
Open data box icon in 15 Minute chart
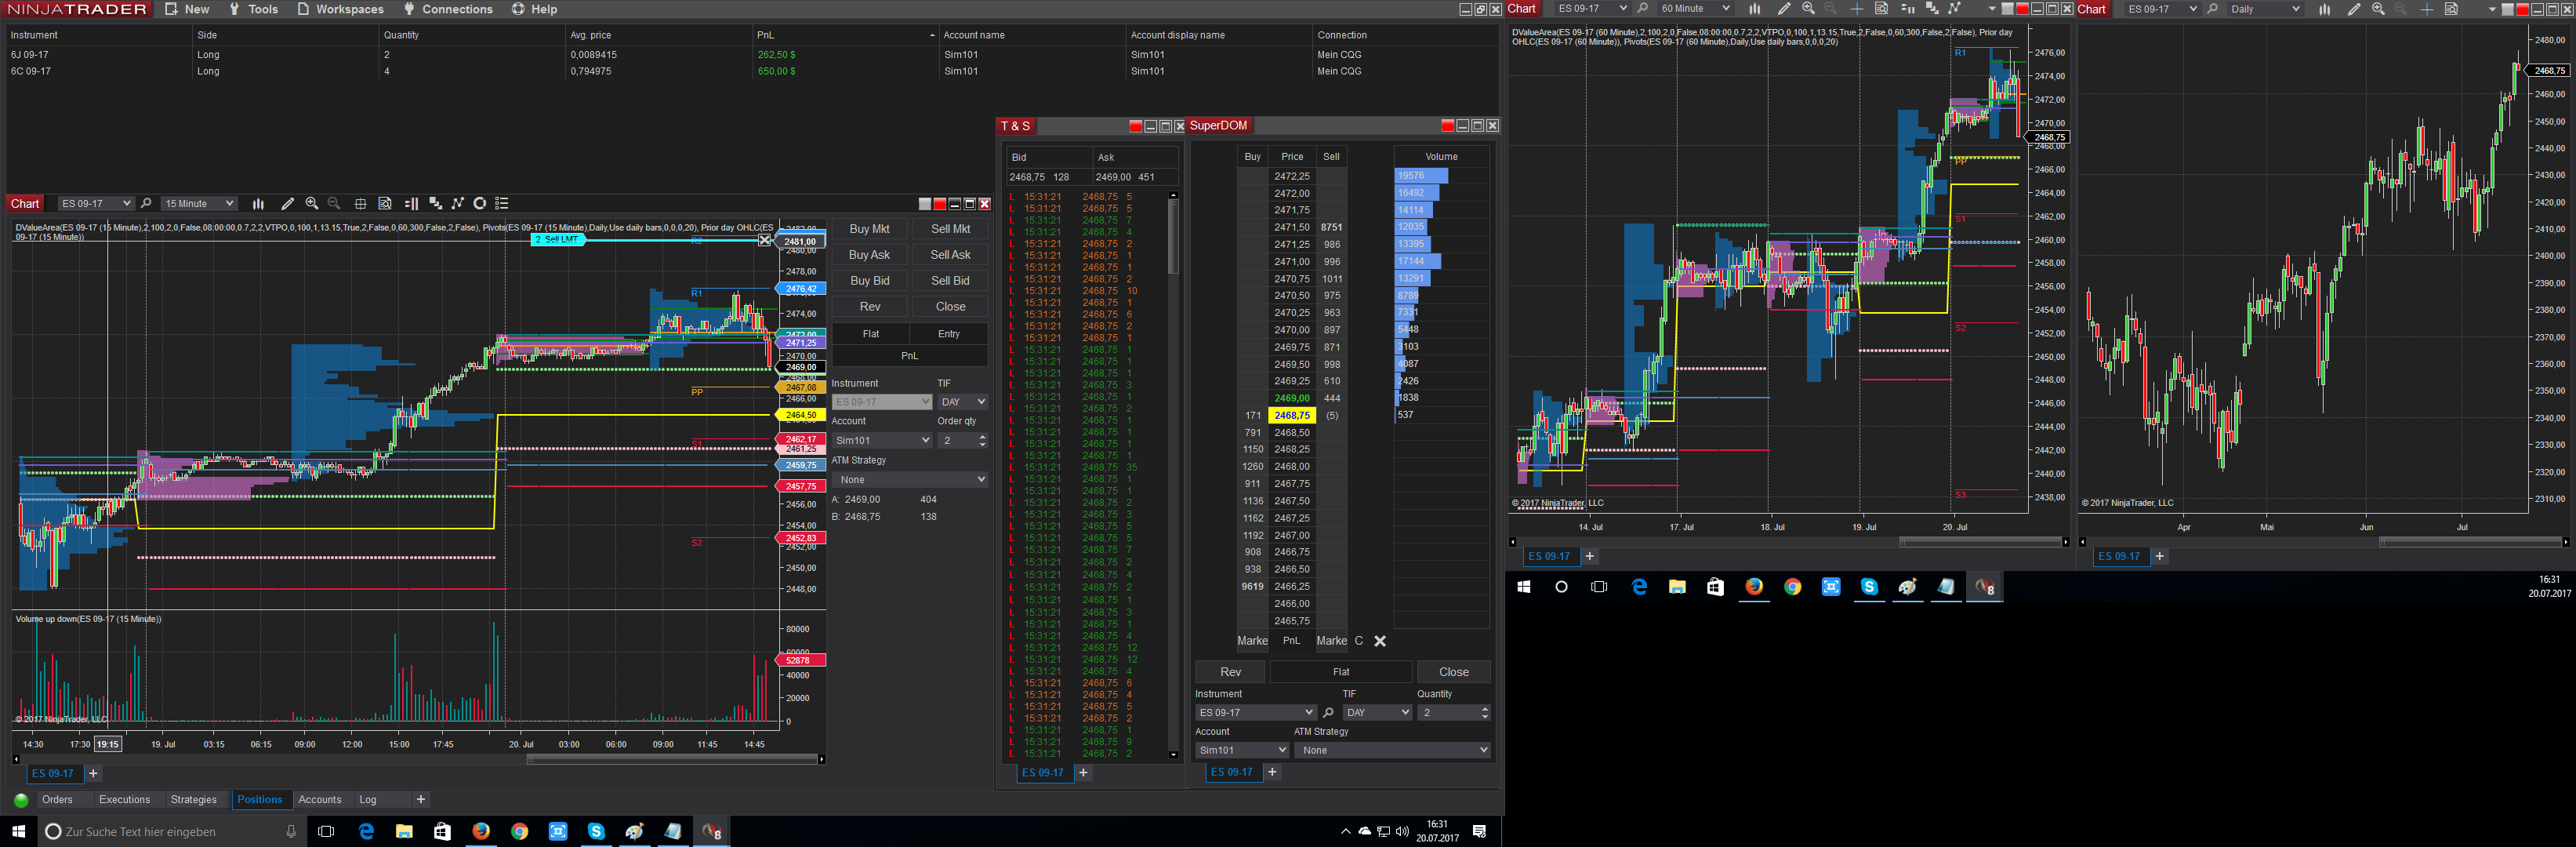pos(385,204)
